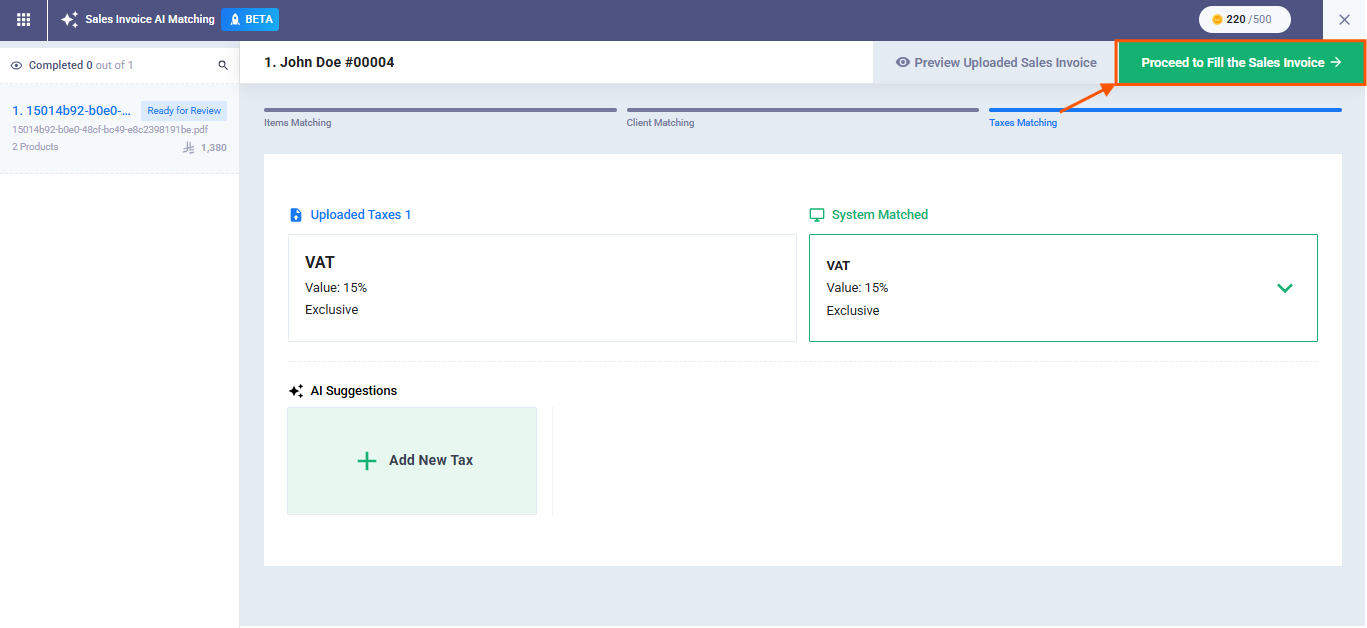Viewport: 1367px width, 628px height.
Task: Click the 1,380 total amount
Action: (x=214, y=148)
